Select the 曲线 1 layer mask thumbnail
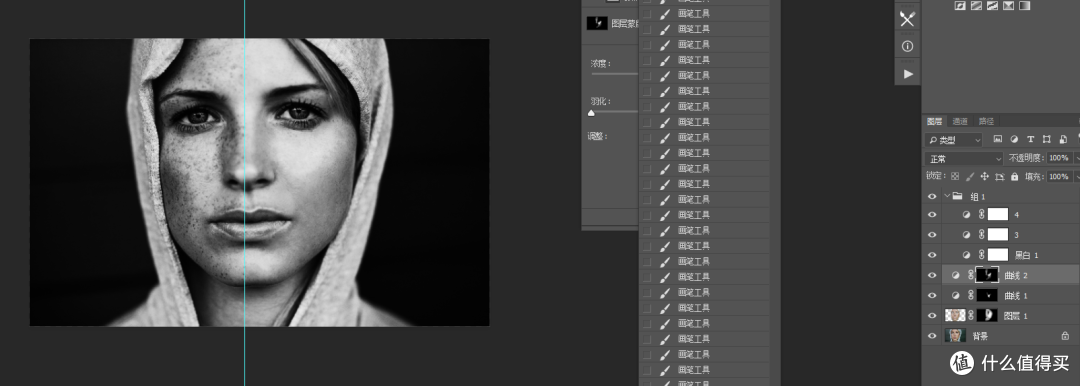Image resolution: width=1080 pixels, height=386 pixels. [x=987, y=295]
